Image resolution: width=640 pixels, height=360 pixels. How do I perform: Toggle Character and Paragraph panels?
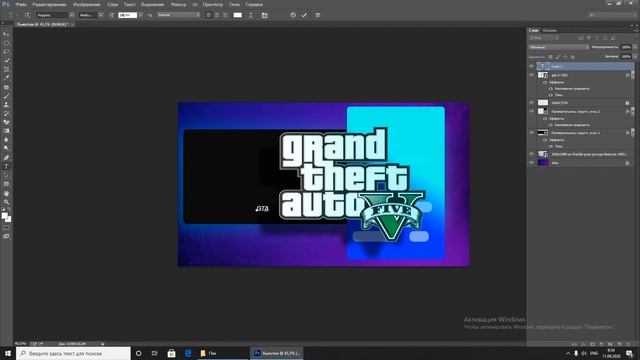(x=264, y=15)
